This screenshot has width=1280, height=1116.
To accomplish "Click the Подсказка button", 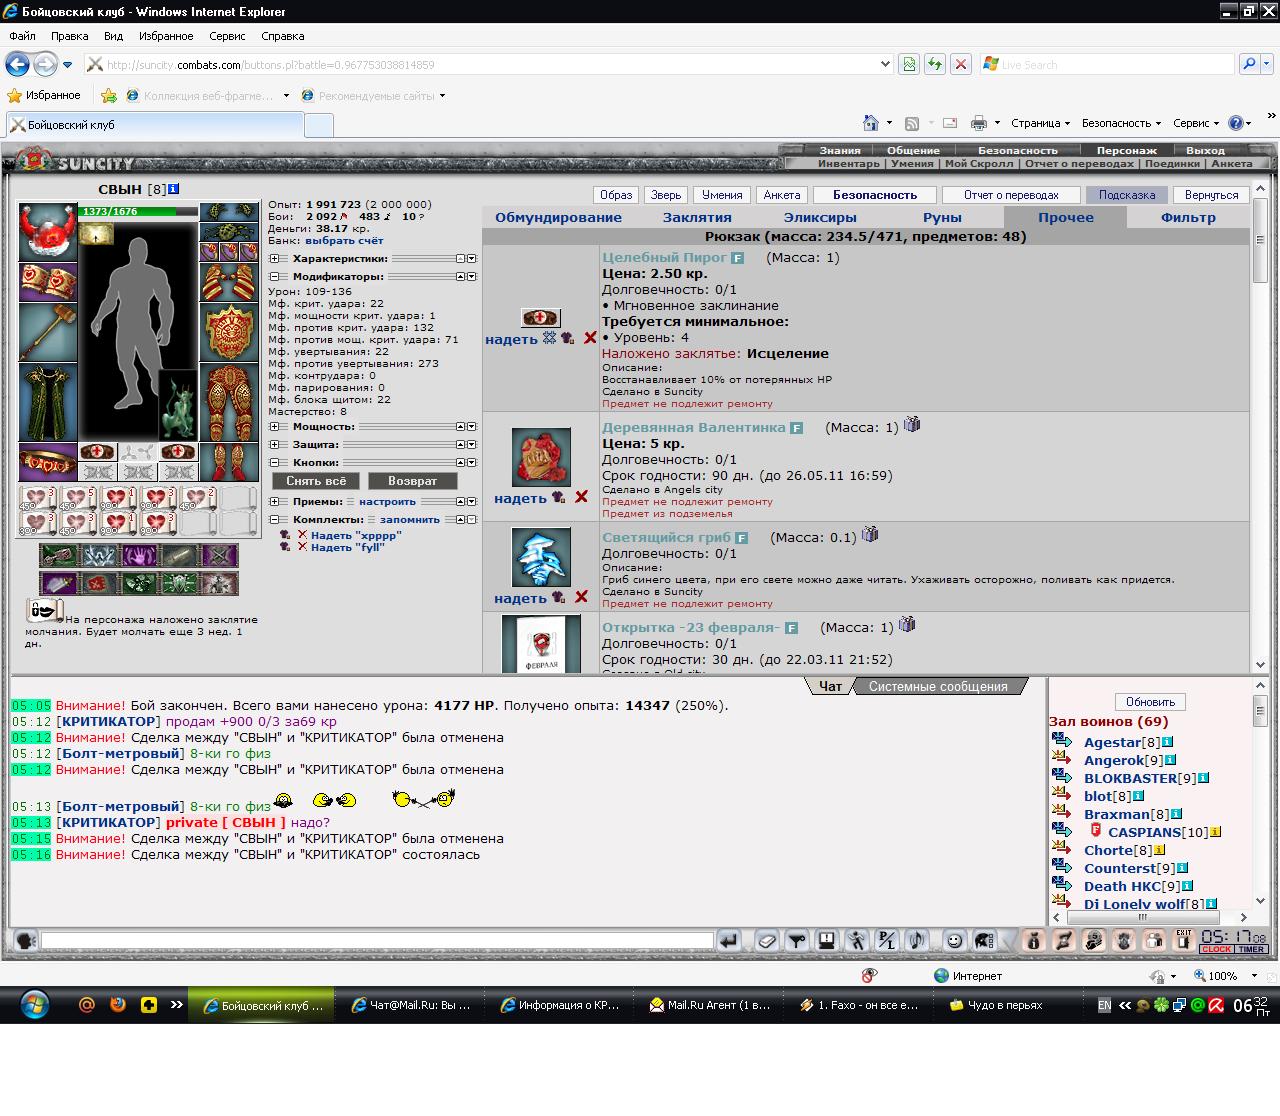I will pos(1126,195).
